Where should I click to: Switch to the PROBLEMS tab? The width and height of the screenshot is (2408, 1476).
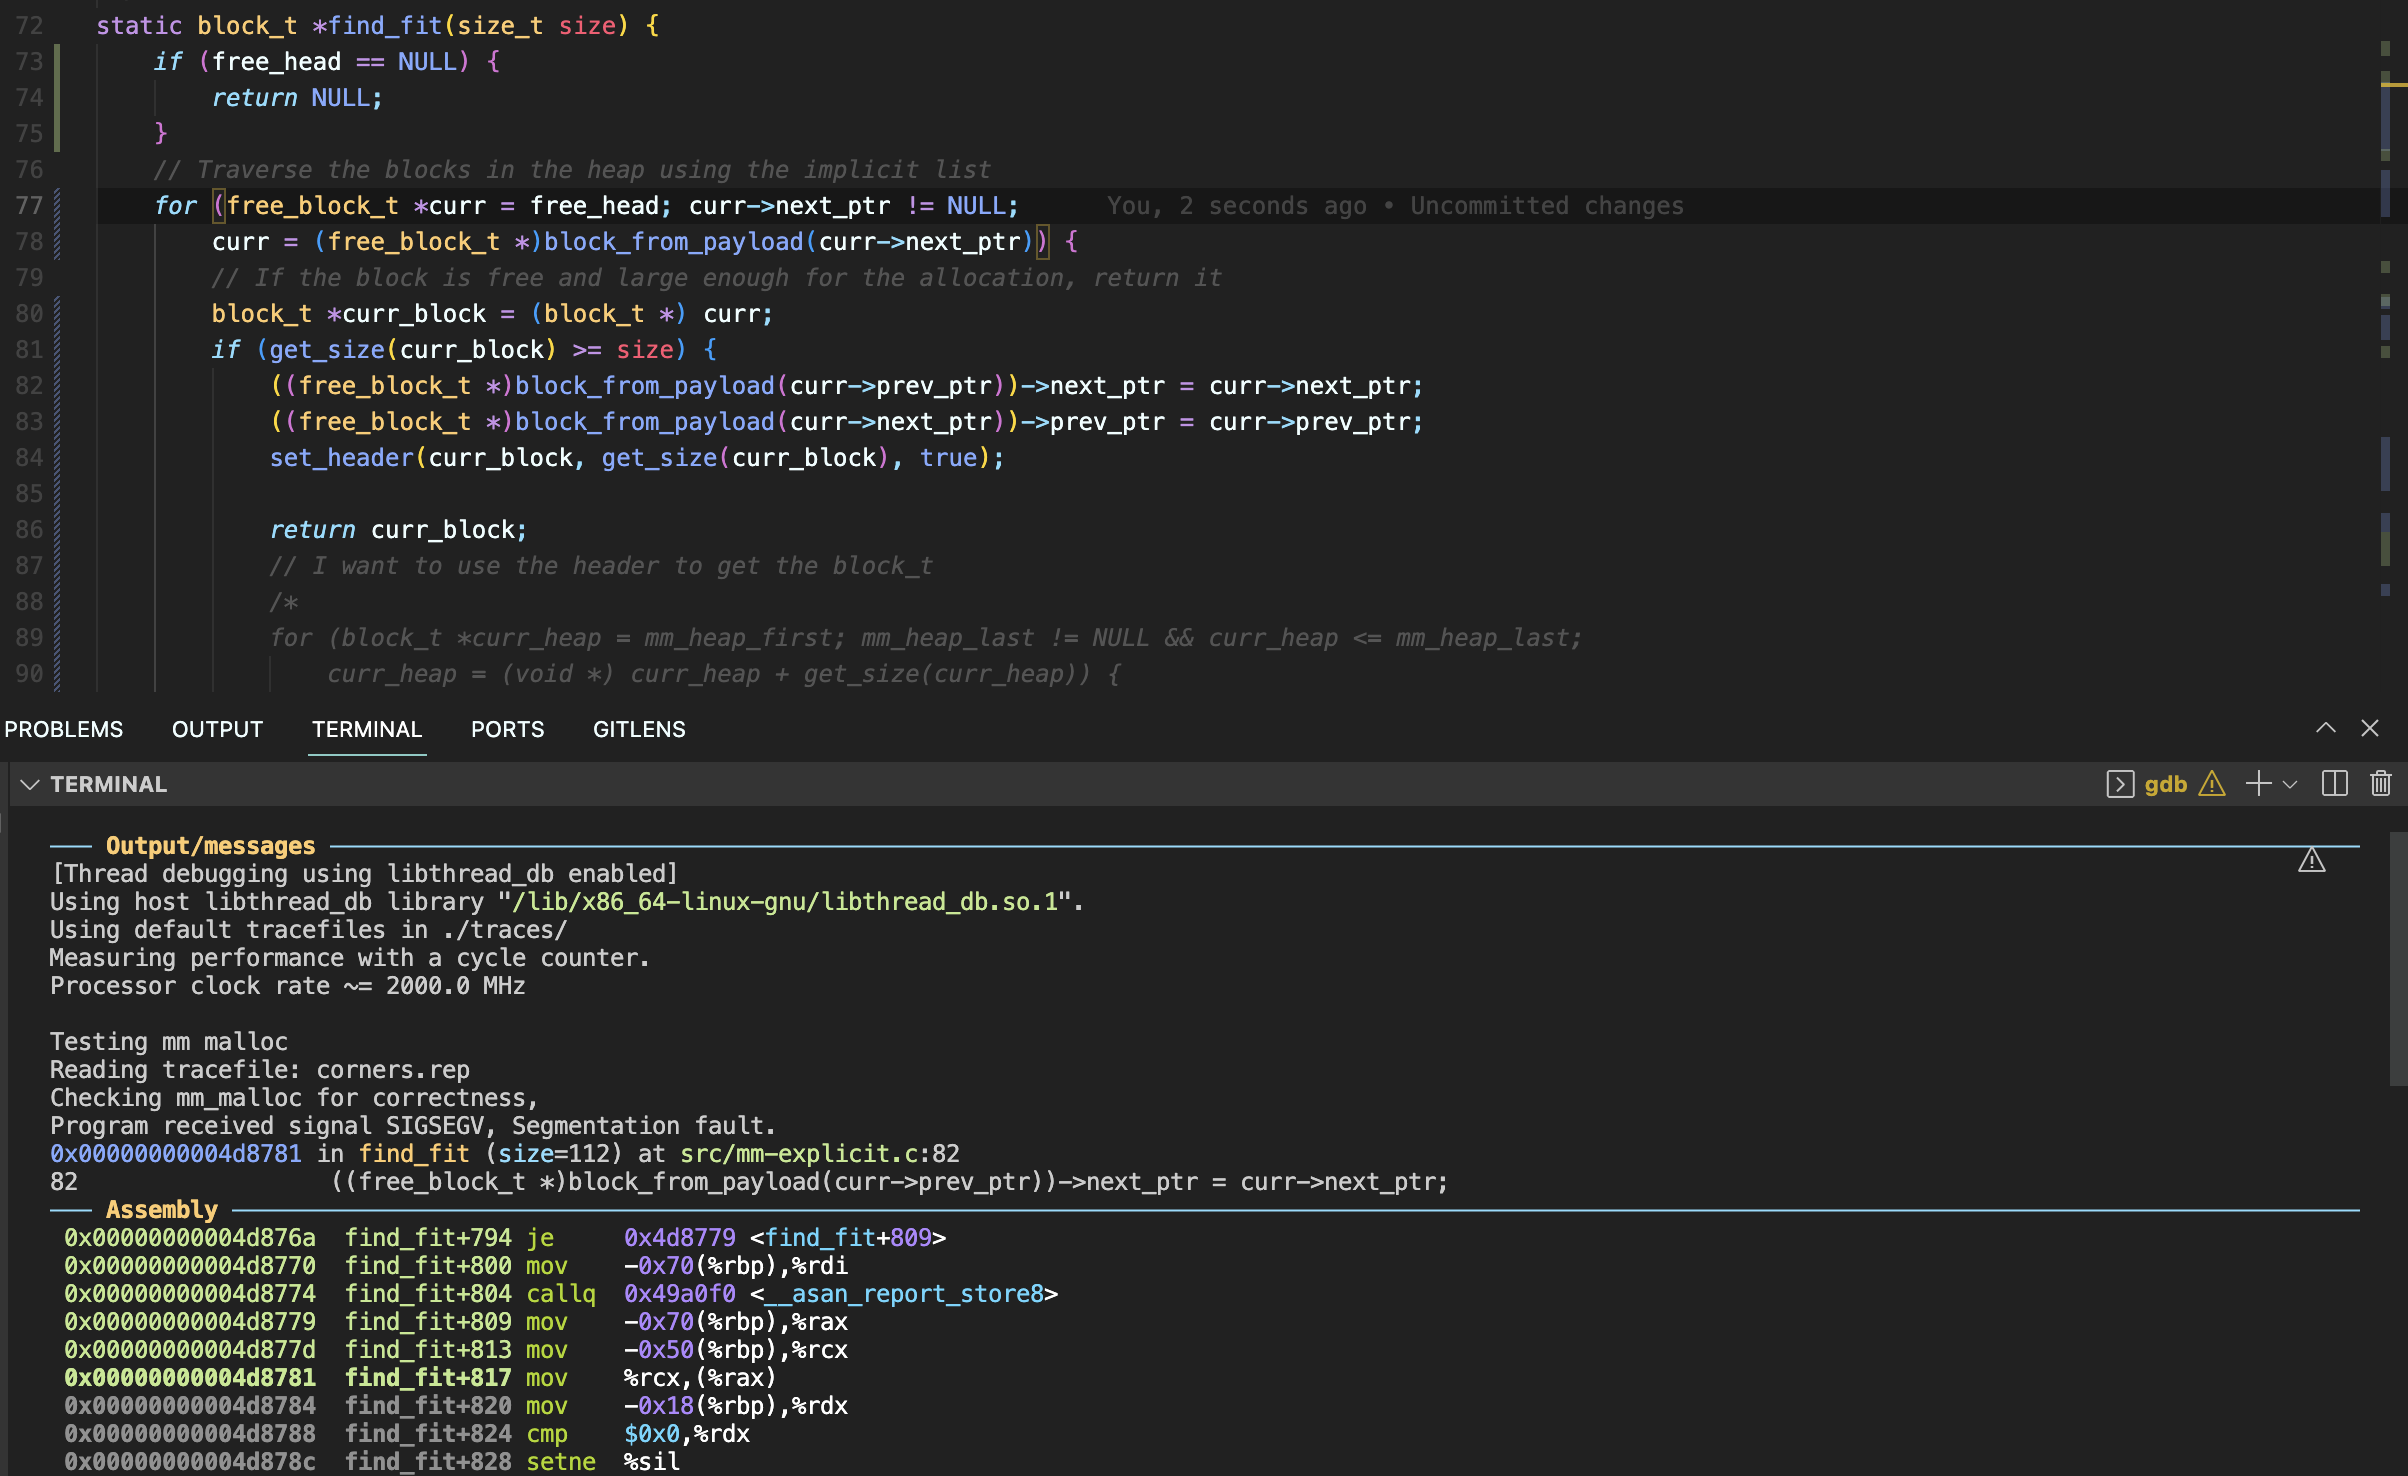(64, 729)
